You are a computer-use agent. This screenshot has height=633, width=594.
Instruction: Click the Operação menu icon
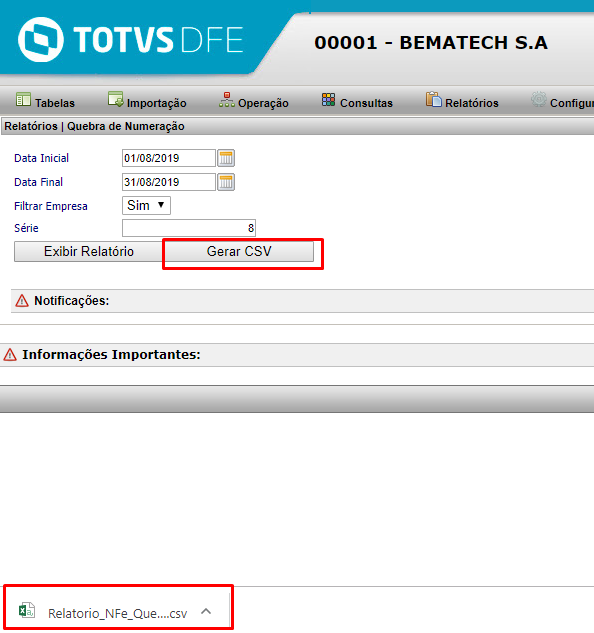[227, 99]
